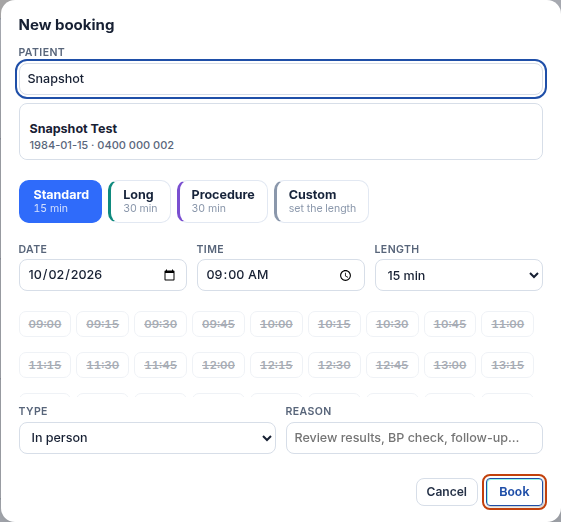Choose the Procedure 30 min preset
561x522 pixels.
click(x=223, y=201)
